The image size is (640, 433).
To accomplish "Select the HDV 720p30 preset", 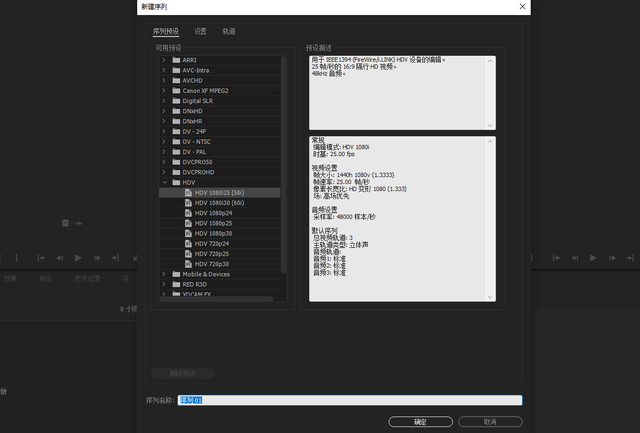I will tap(220, 264).
